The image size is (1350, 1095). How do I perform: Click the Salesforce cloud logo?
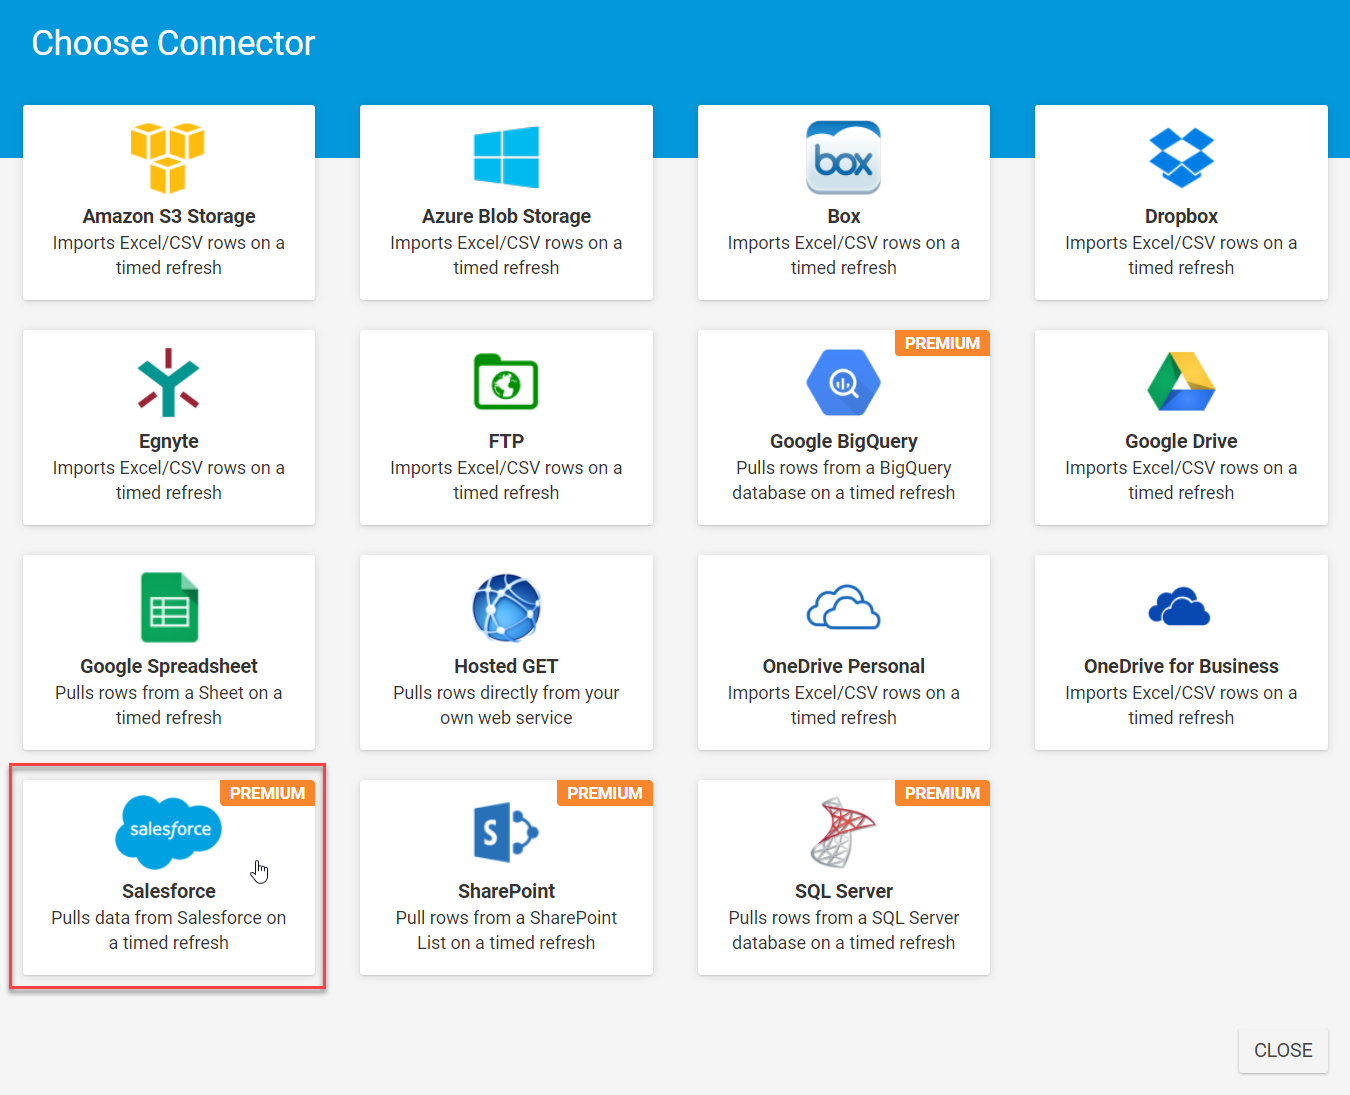coord(168,832)
